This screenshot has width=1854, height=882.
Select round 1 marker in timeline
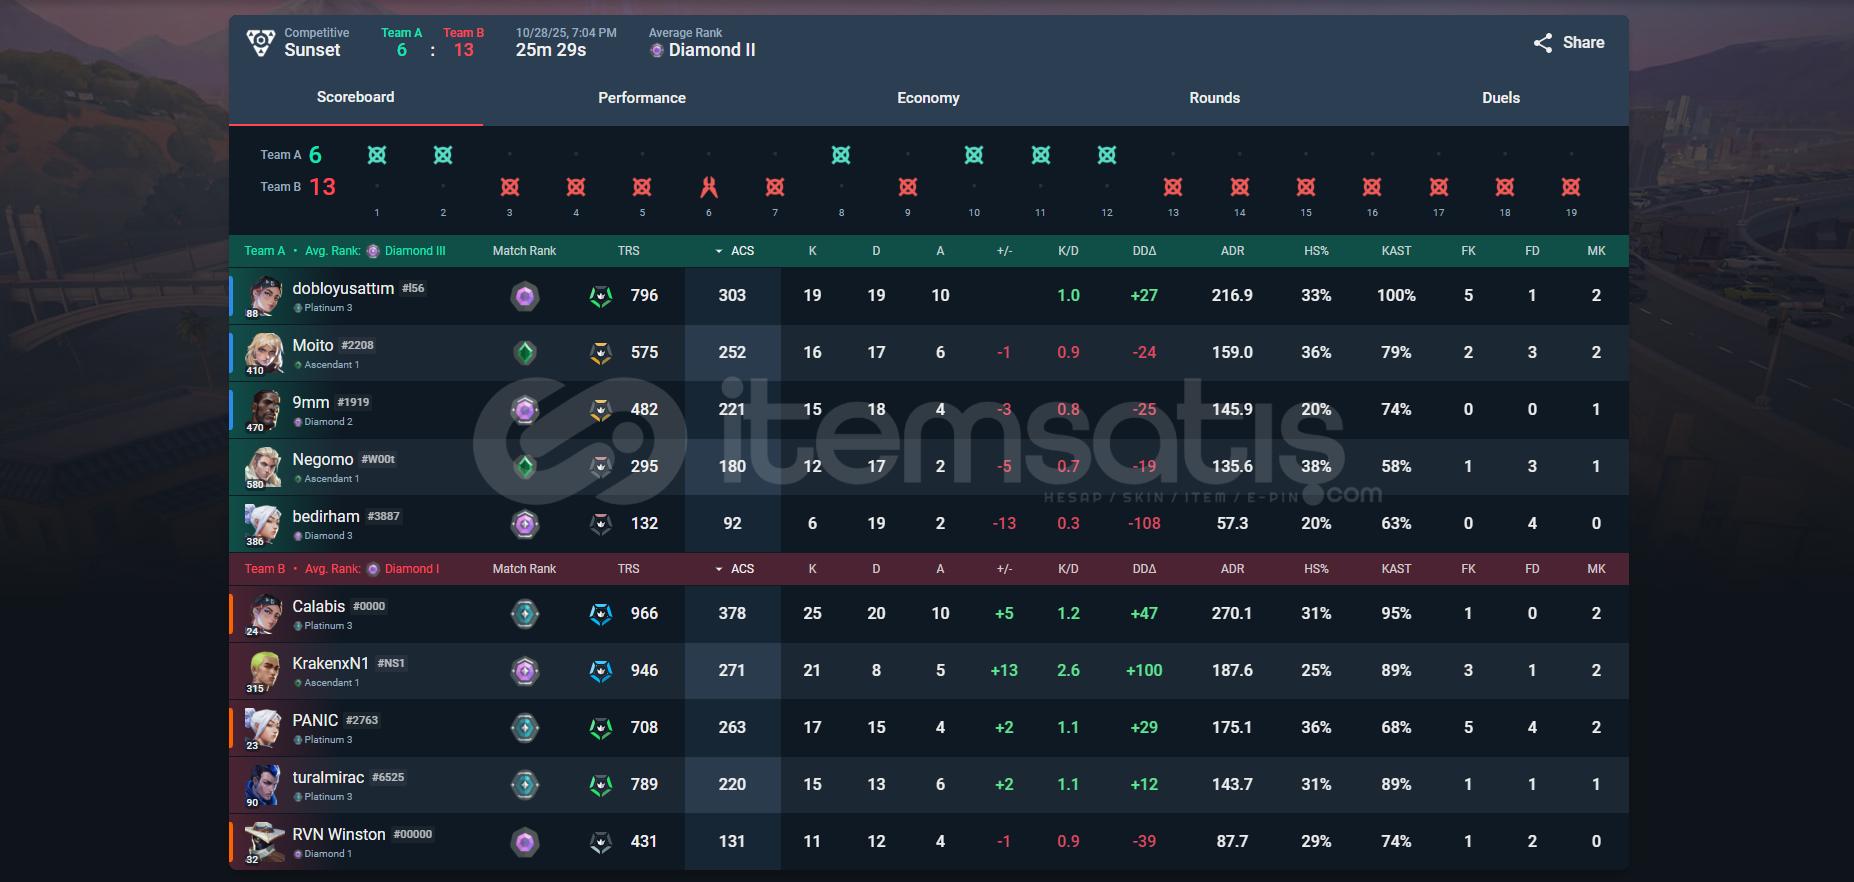(x=377, y=155)
